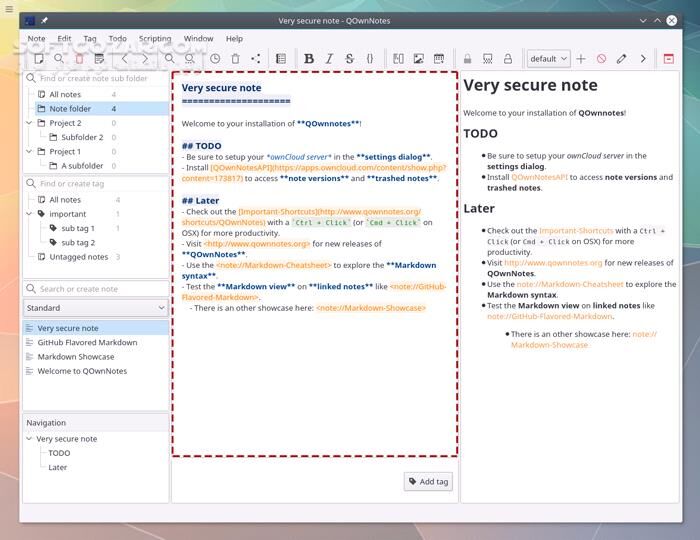The height and width of the screenshot is (540, 700).
Task: Click the share note icon
Action: [x=255, y=58]
